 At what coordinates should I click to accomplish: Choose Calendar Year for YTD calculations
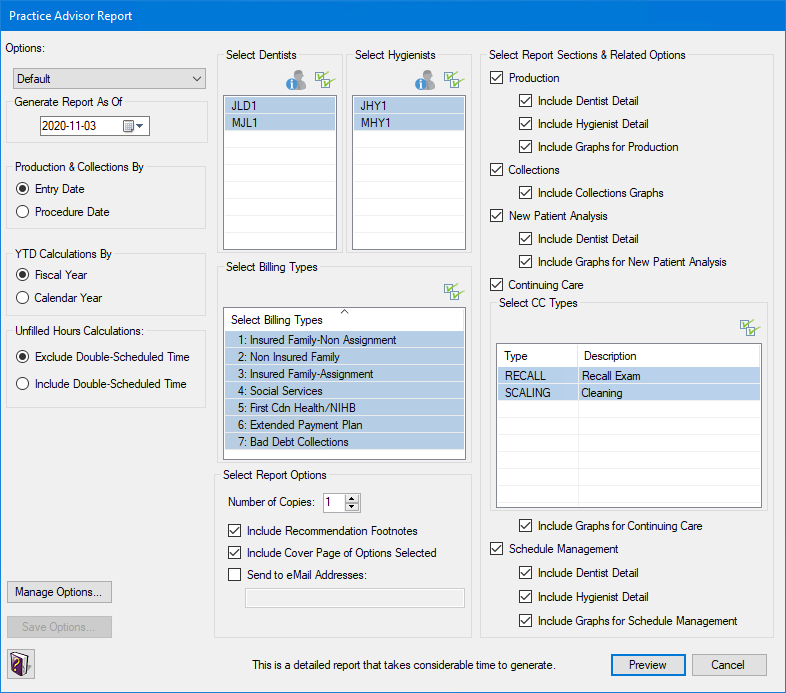pos(23,298)
